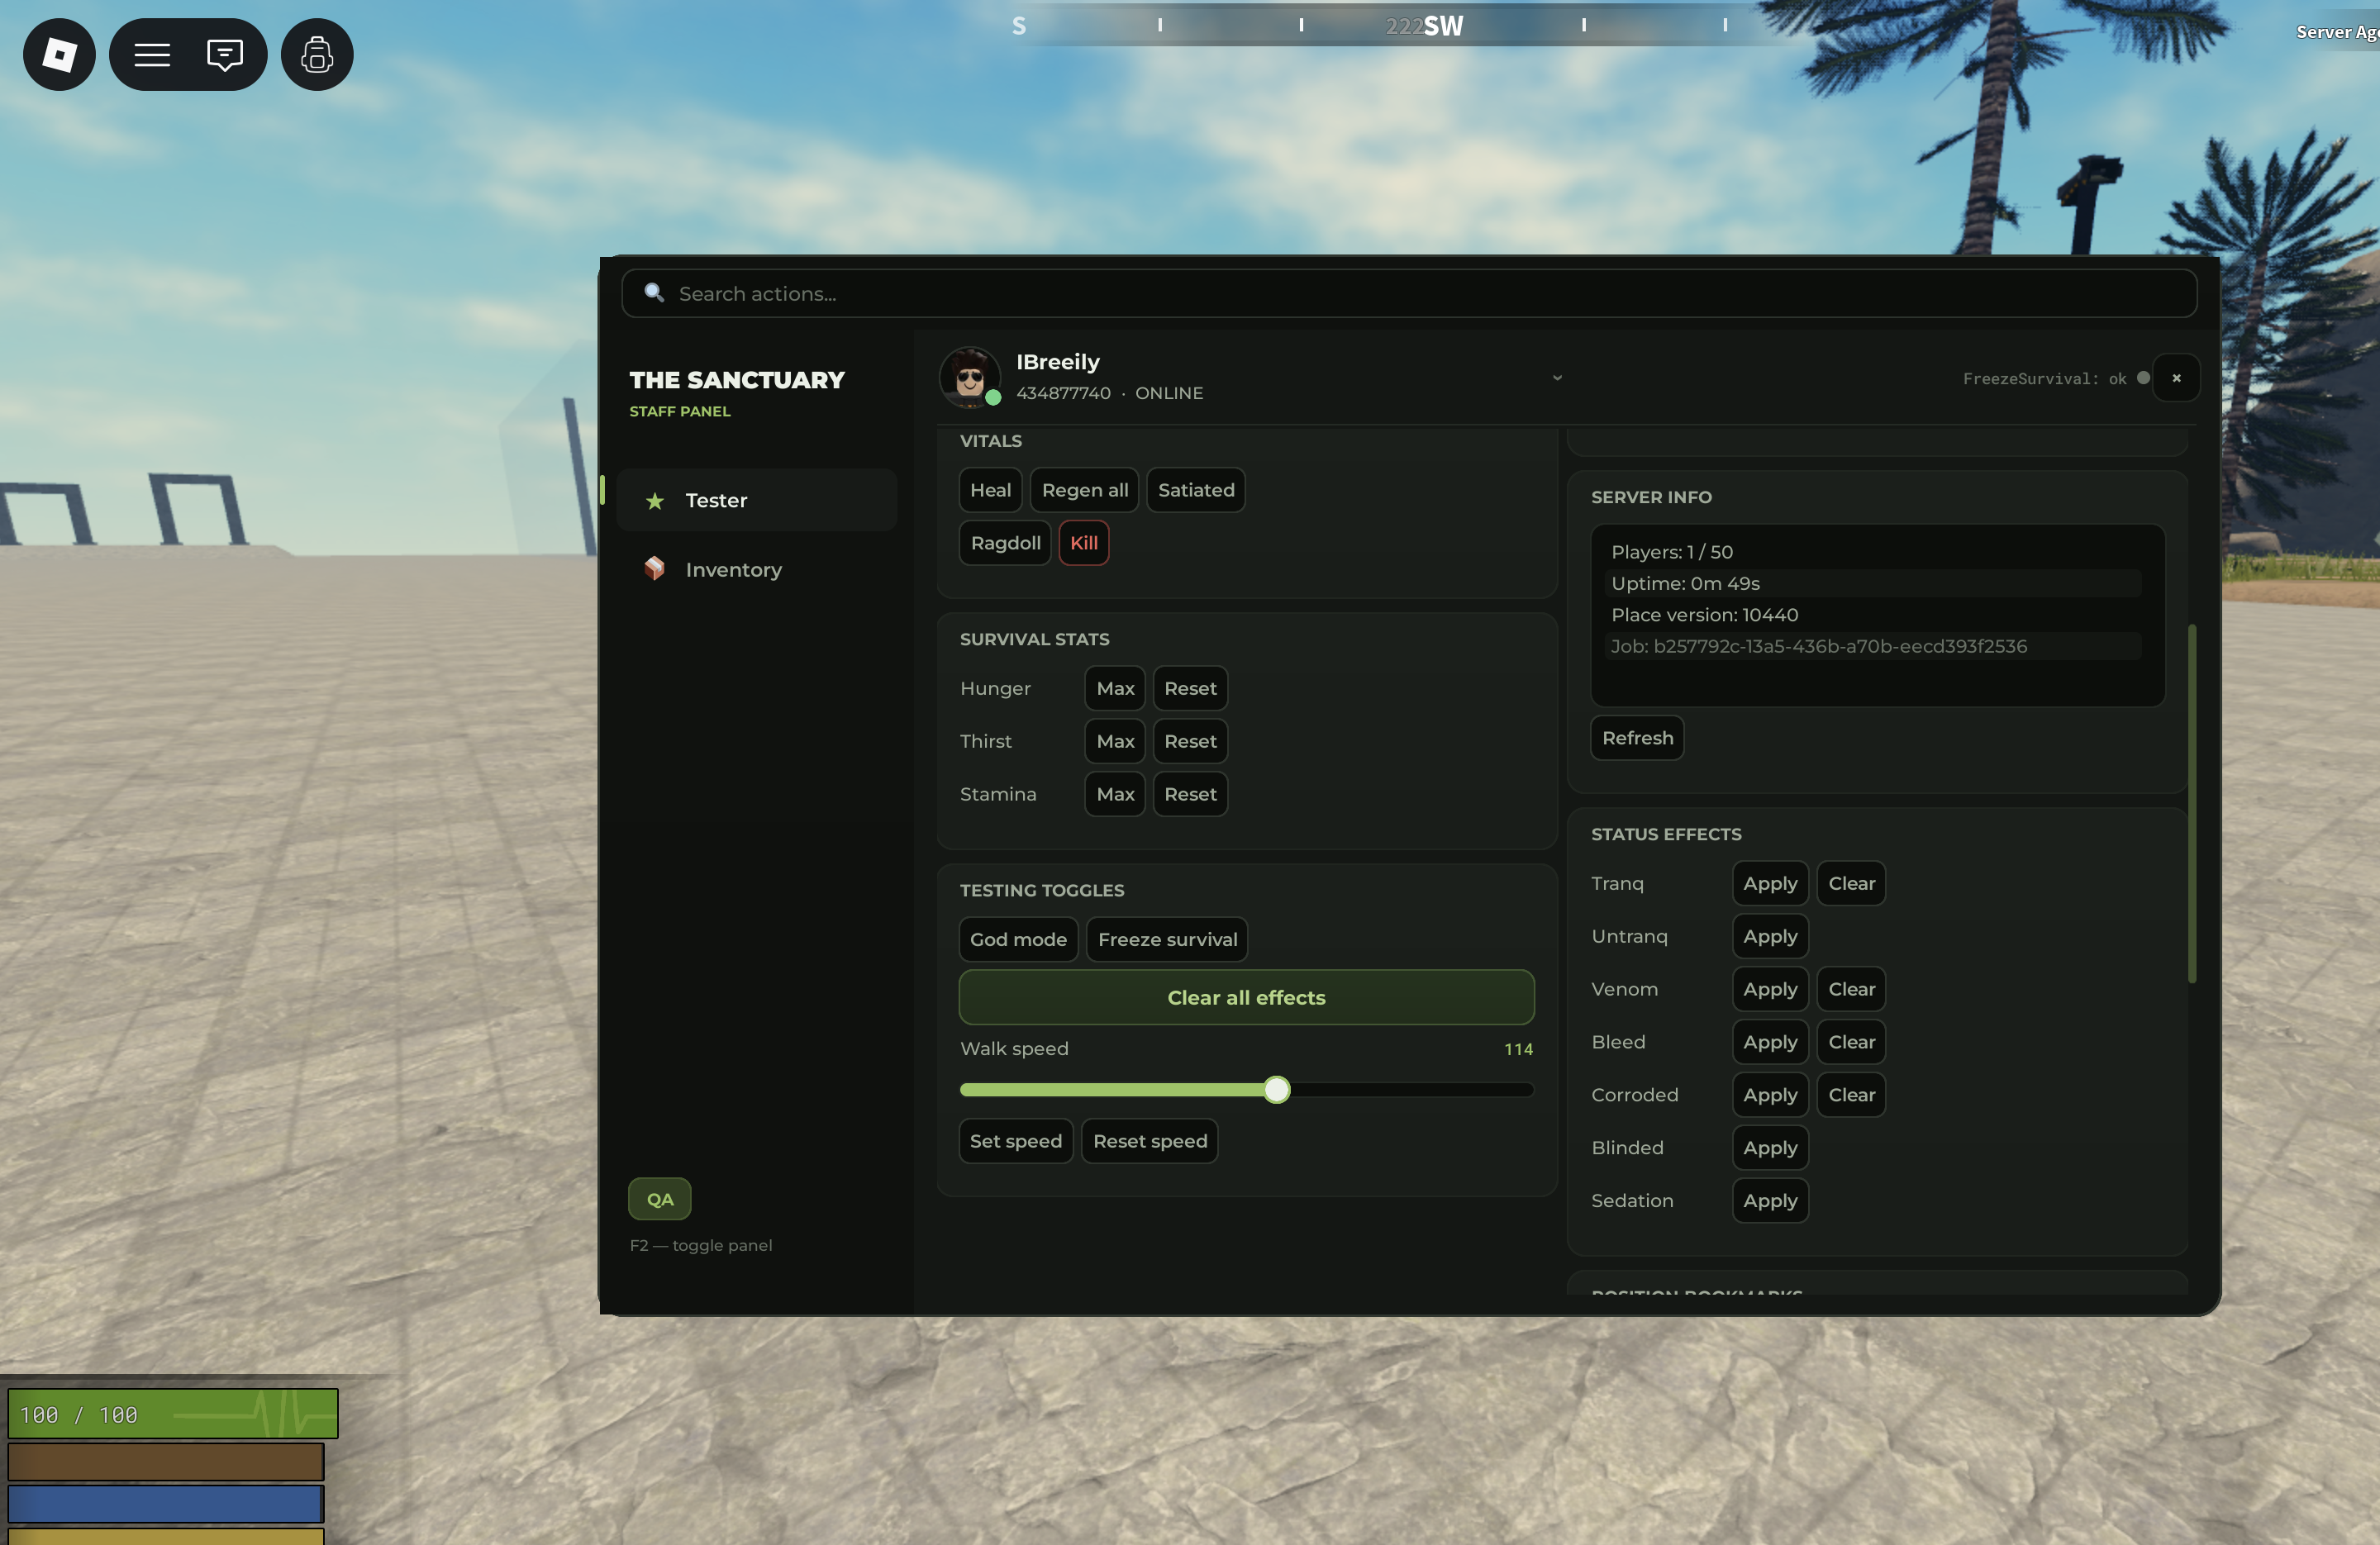Click the panel's vertical scrollbar
Image resolution: width=2380 pixels, height=1545 pixels.
(x=2192, y=803)
